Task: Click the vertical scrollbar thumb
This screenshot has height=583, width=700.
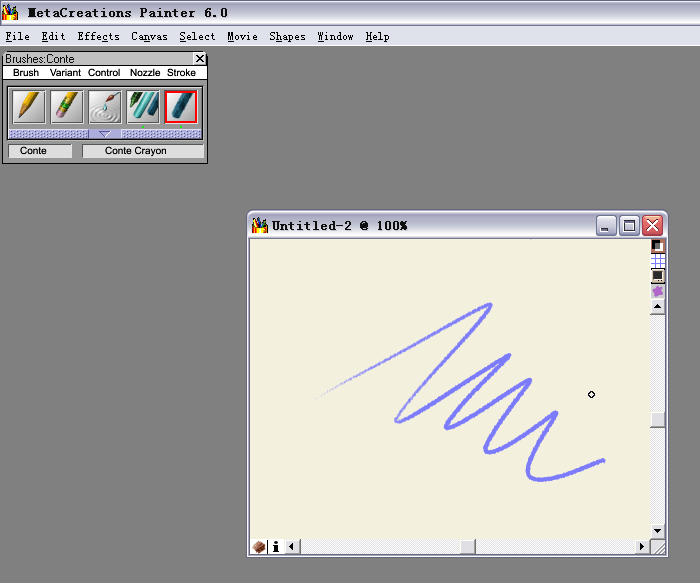Action: [x=658, y=420]
